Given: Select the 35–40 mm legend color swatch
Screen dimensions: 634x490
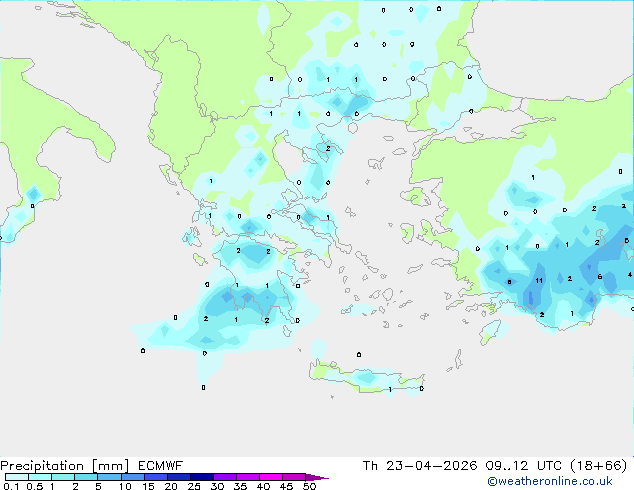Looking at the screenshot, I should coord(248,477).
